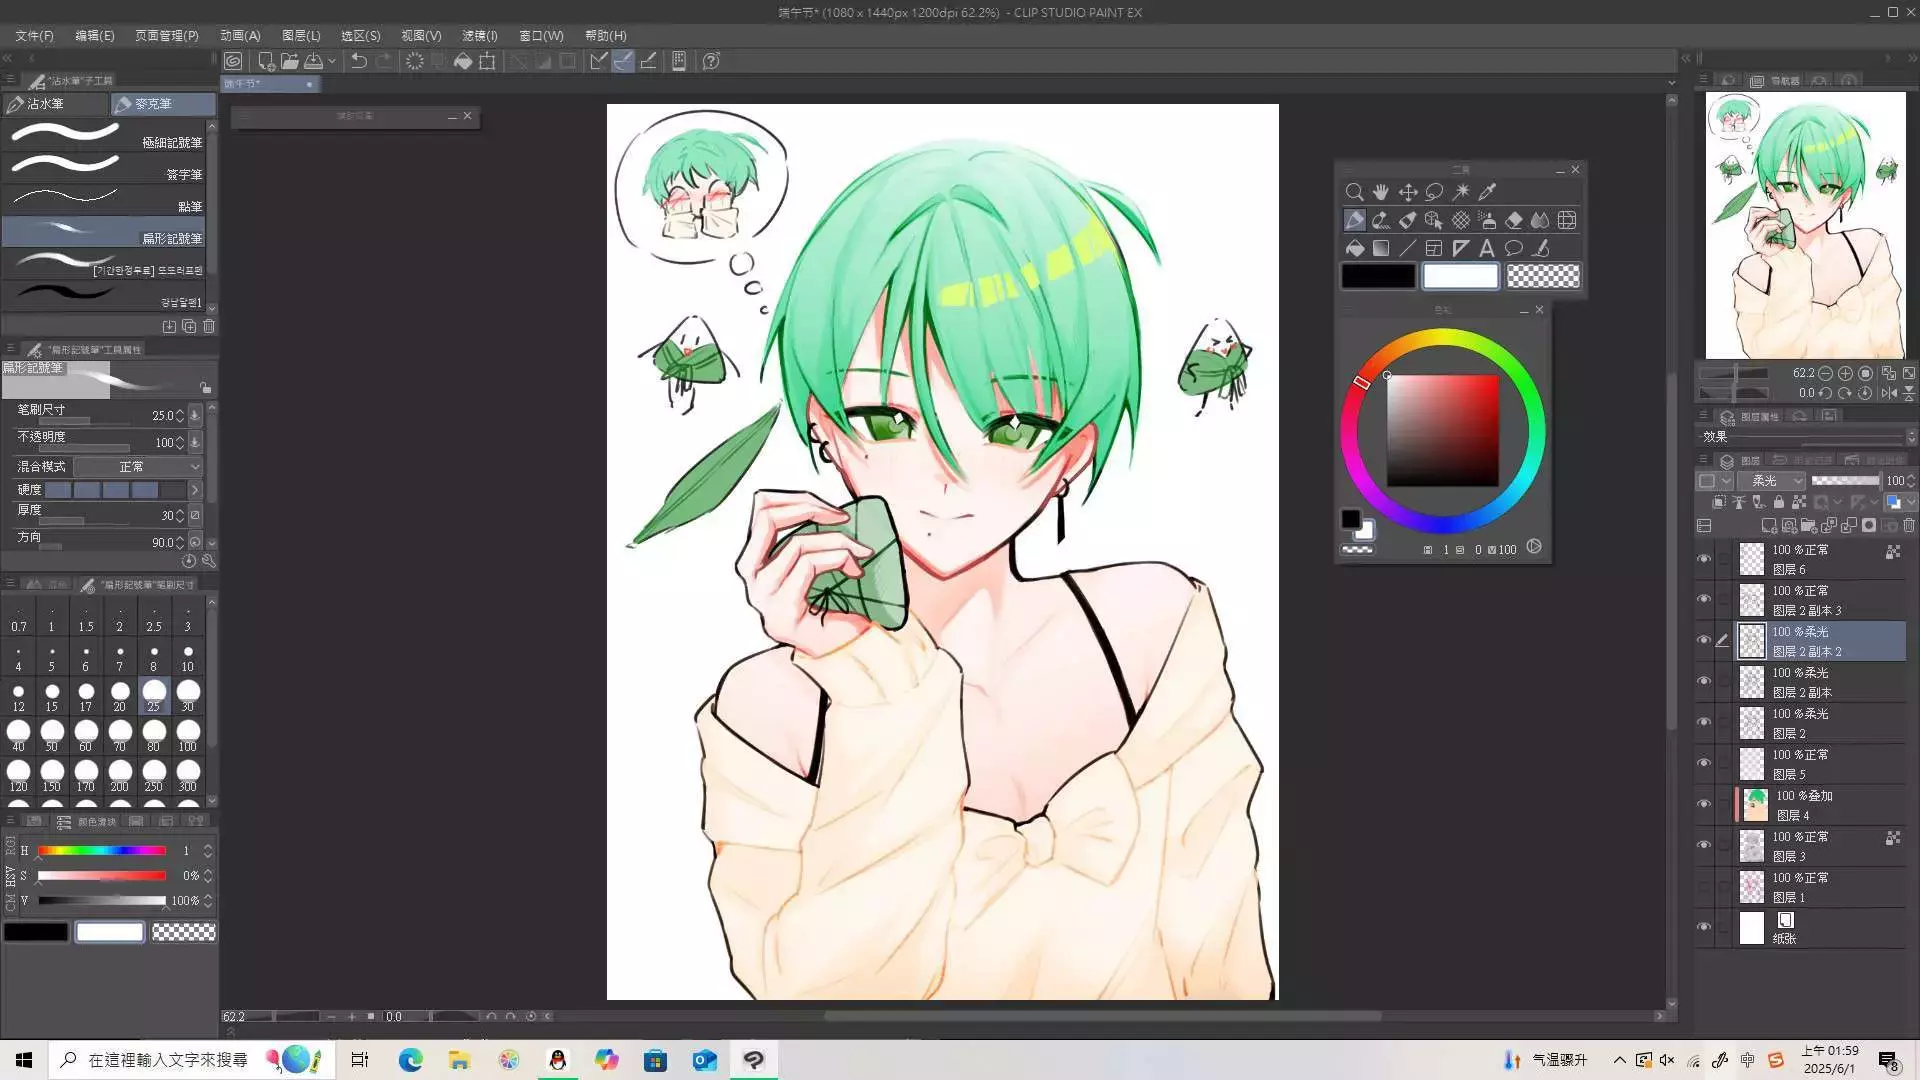Click the black main color swatch in tool palette

pyautogui.click(x=1378, y=276)
